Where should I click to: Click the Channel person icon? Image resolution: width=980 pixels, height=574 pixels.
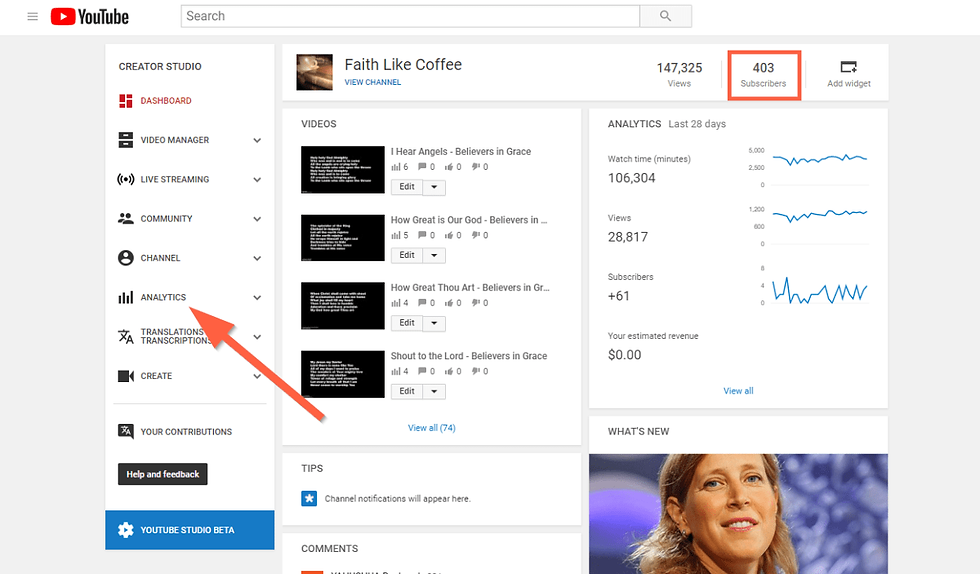[x=126, y=258]
